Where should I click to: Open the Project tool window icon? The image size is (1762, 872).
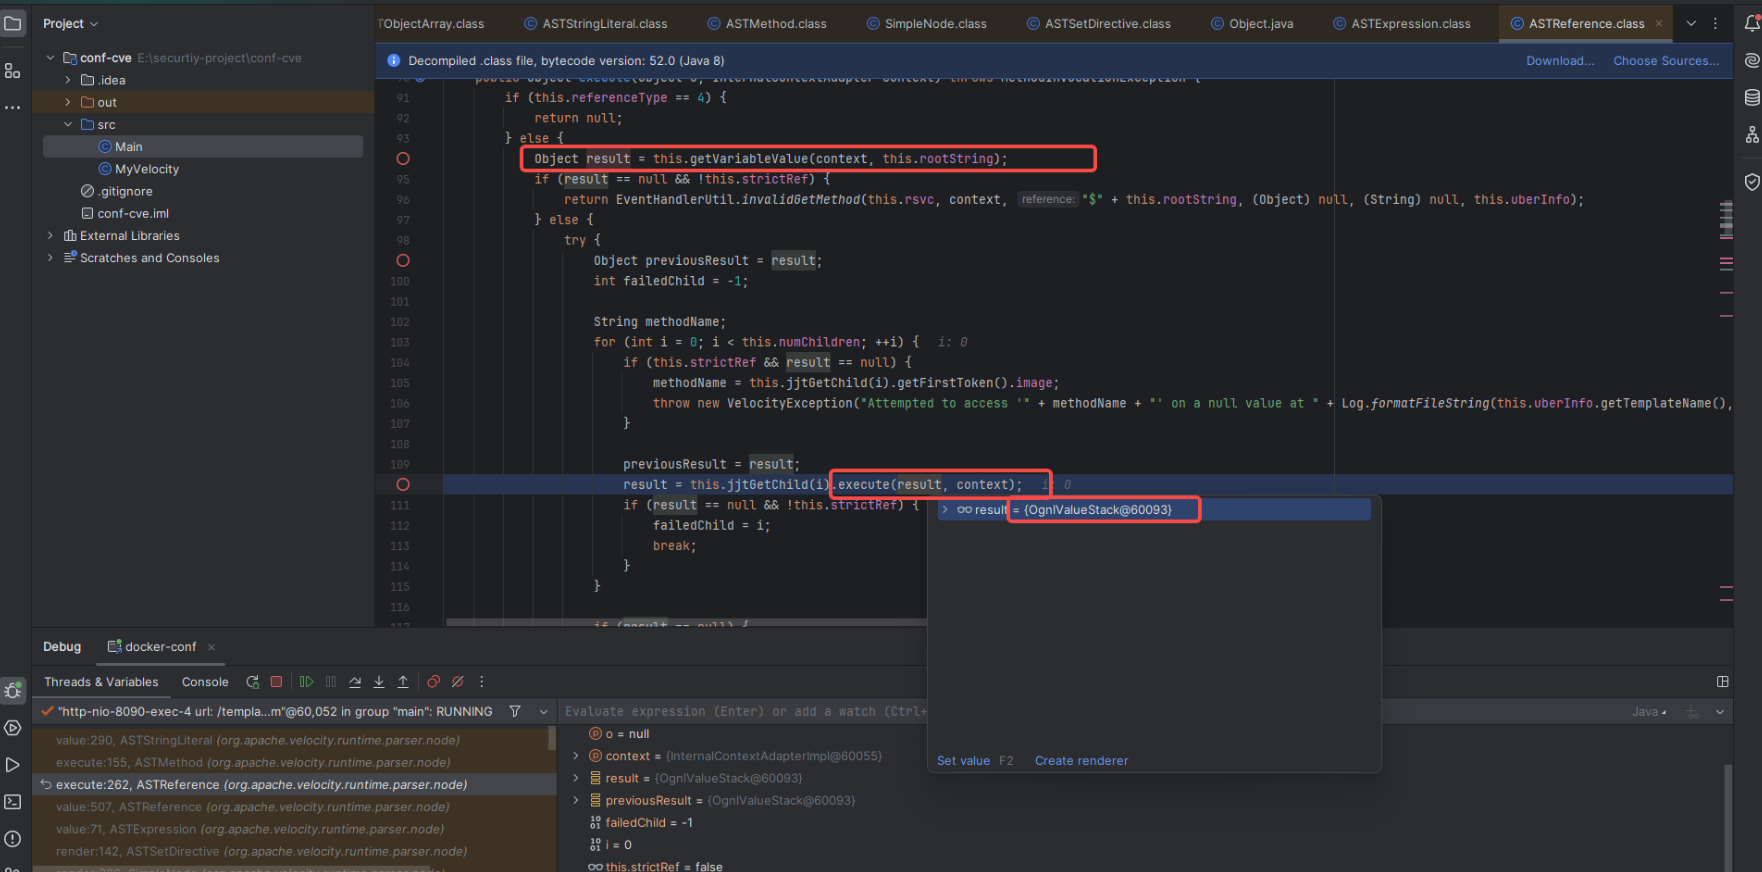[13, 23]
